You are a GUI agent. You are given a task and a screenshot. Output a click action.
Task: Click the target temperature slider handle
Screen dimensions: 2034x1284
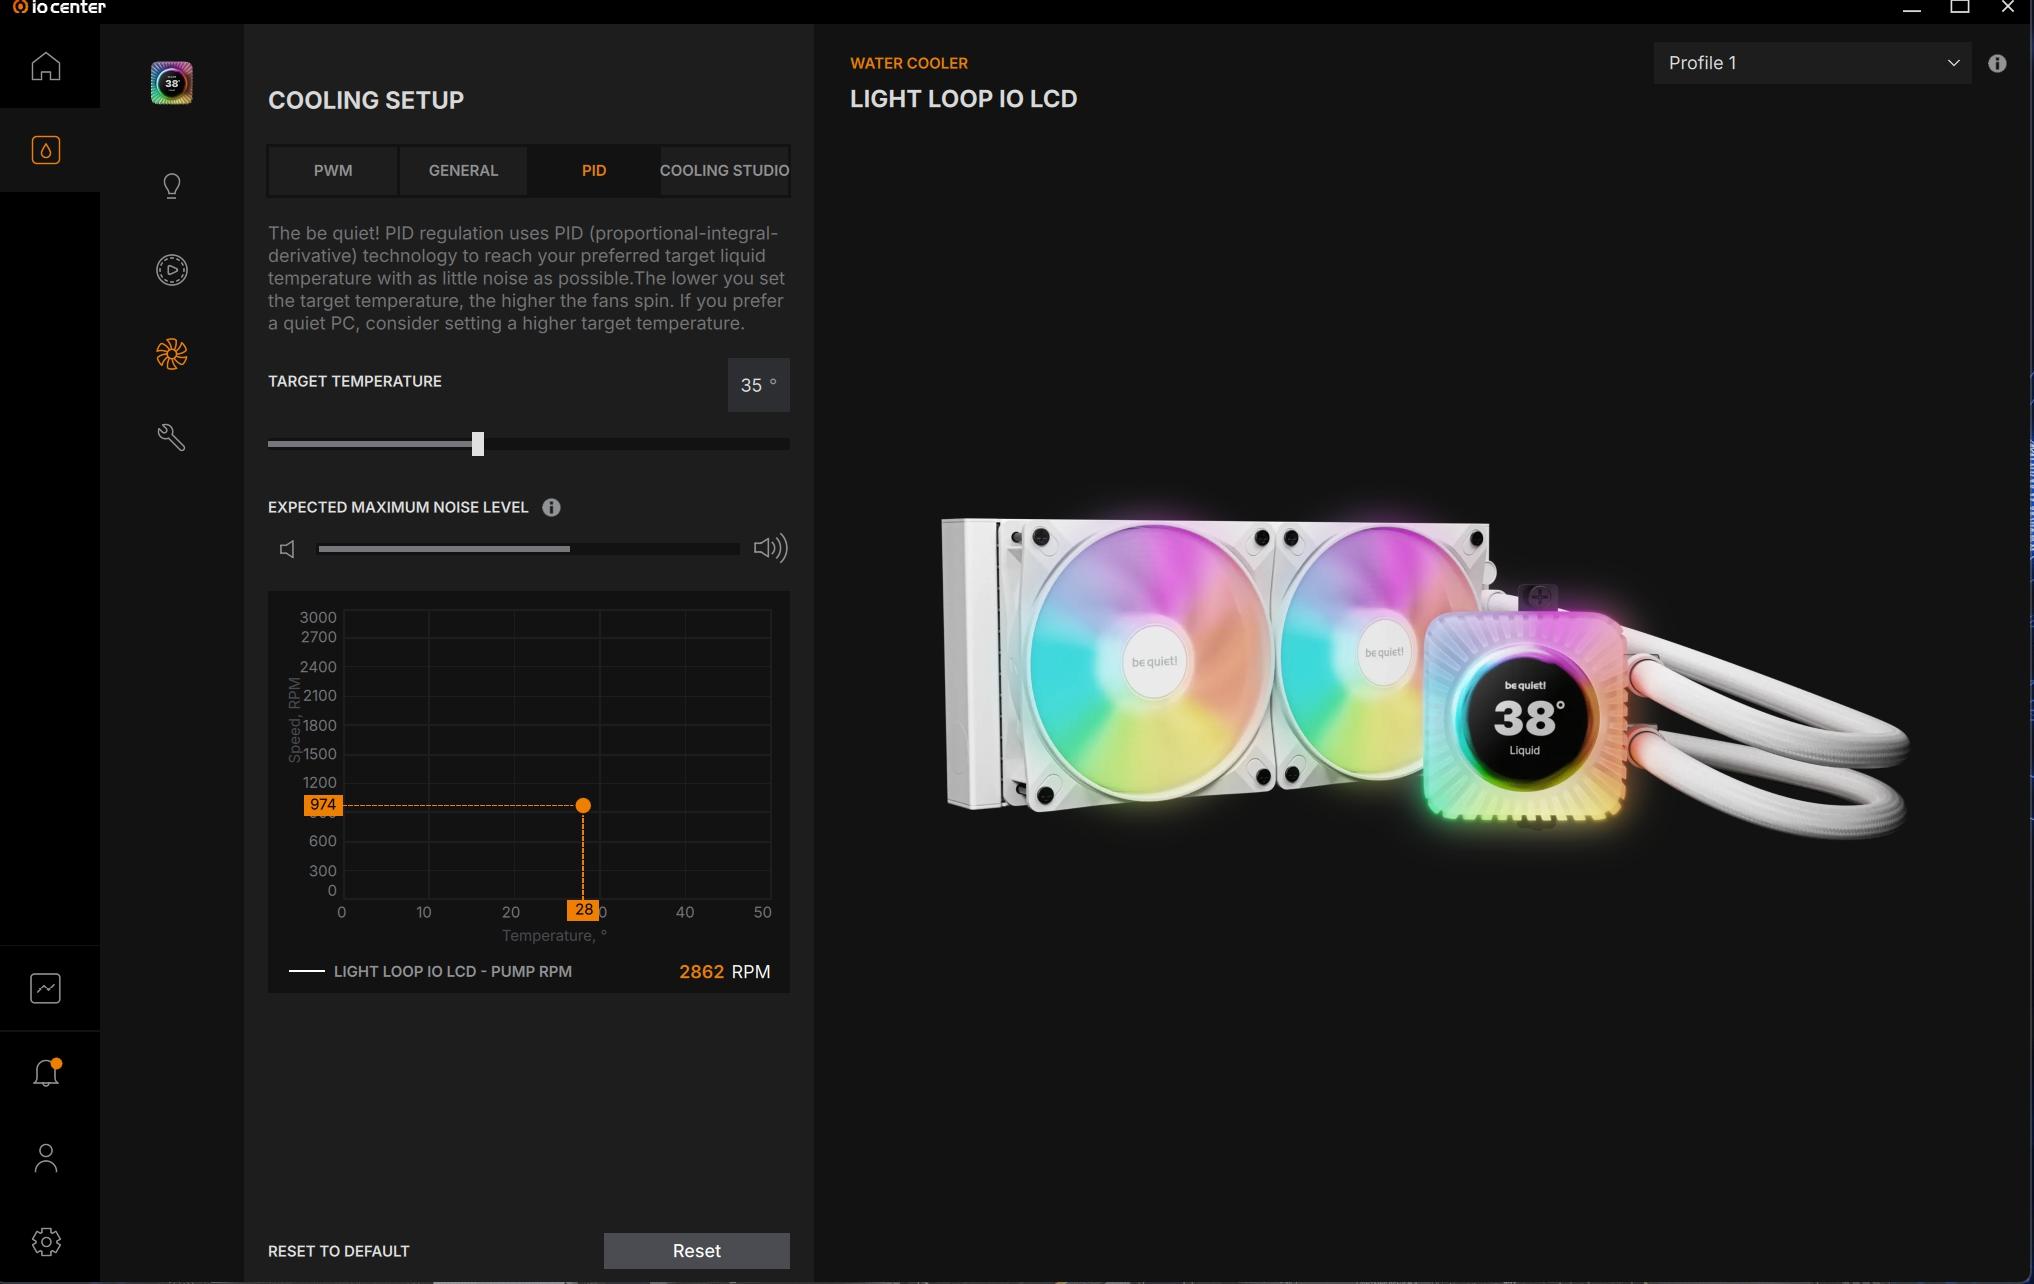tap(478, 444)
